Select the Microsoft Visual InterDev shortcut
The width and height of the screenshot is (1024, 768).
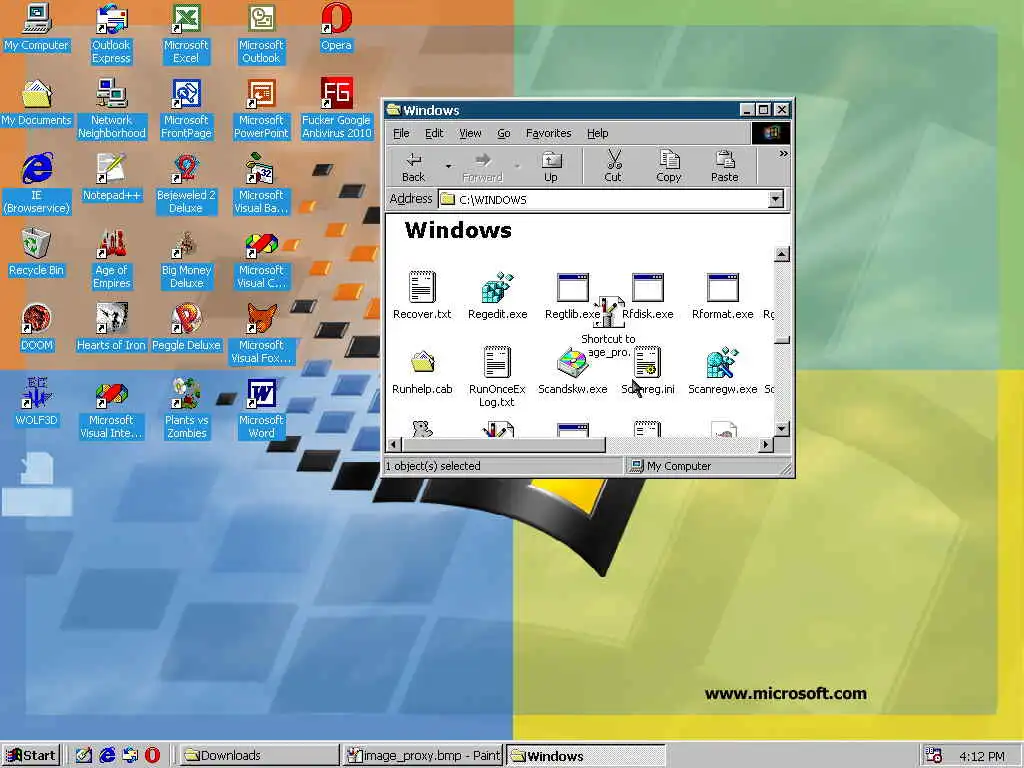(112, 409)
